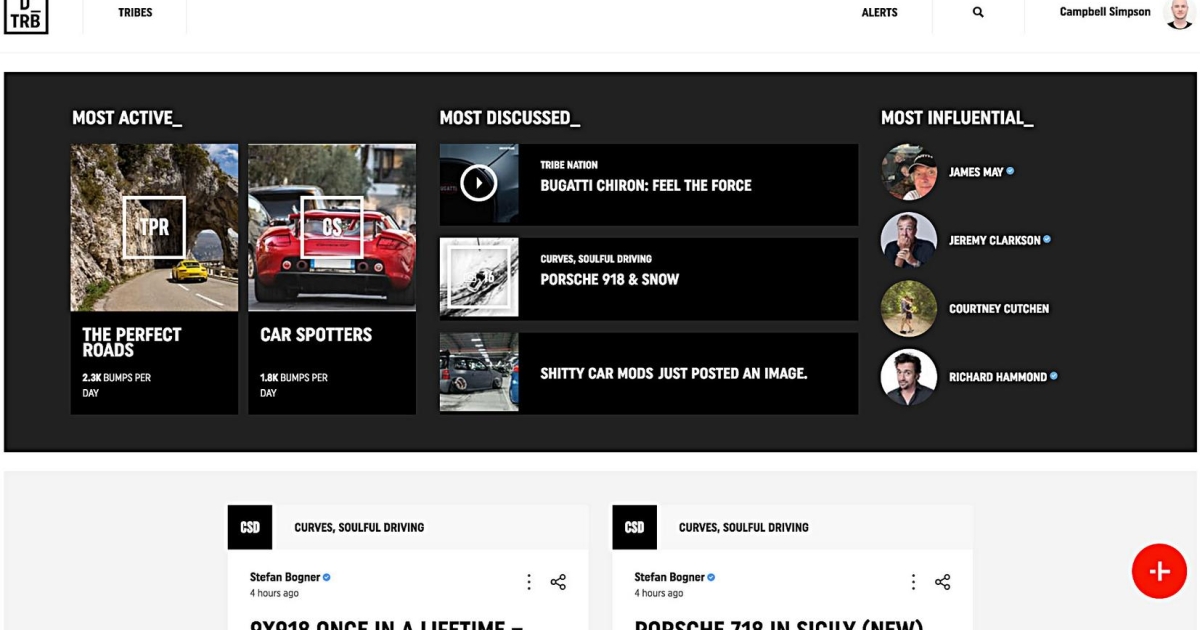
Task: Open Jeremy Clarkson's profile name
Action: [995, 240]
